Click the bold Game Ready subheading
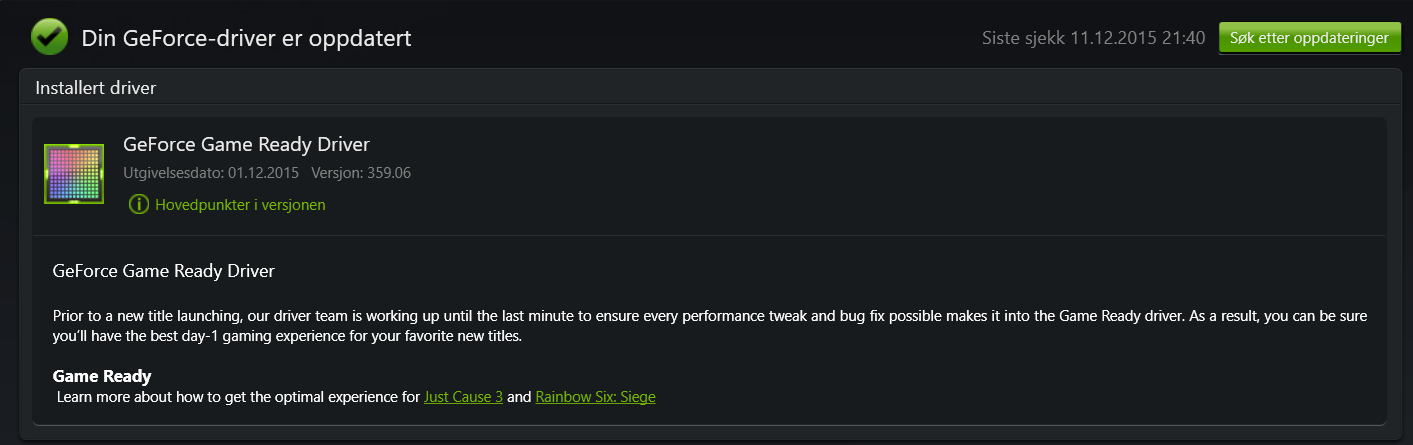This screenshot has height=445, width=1413. (x=102, y=377)
